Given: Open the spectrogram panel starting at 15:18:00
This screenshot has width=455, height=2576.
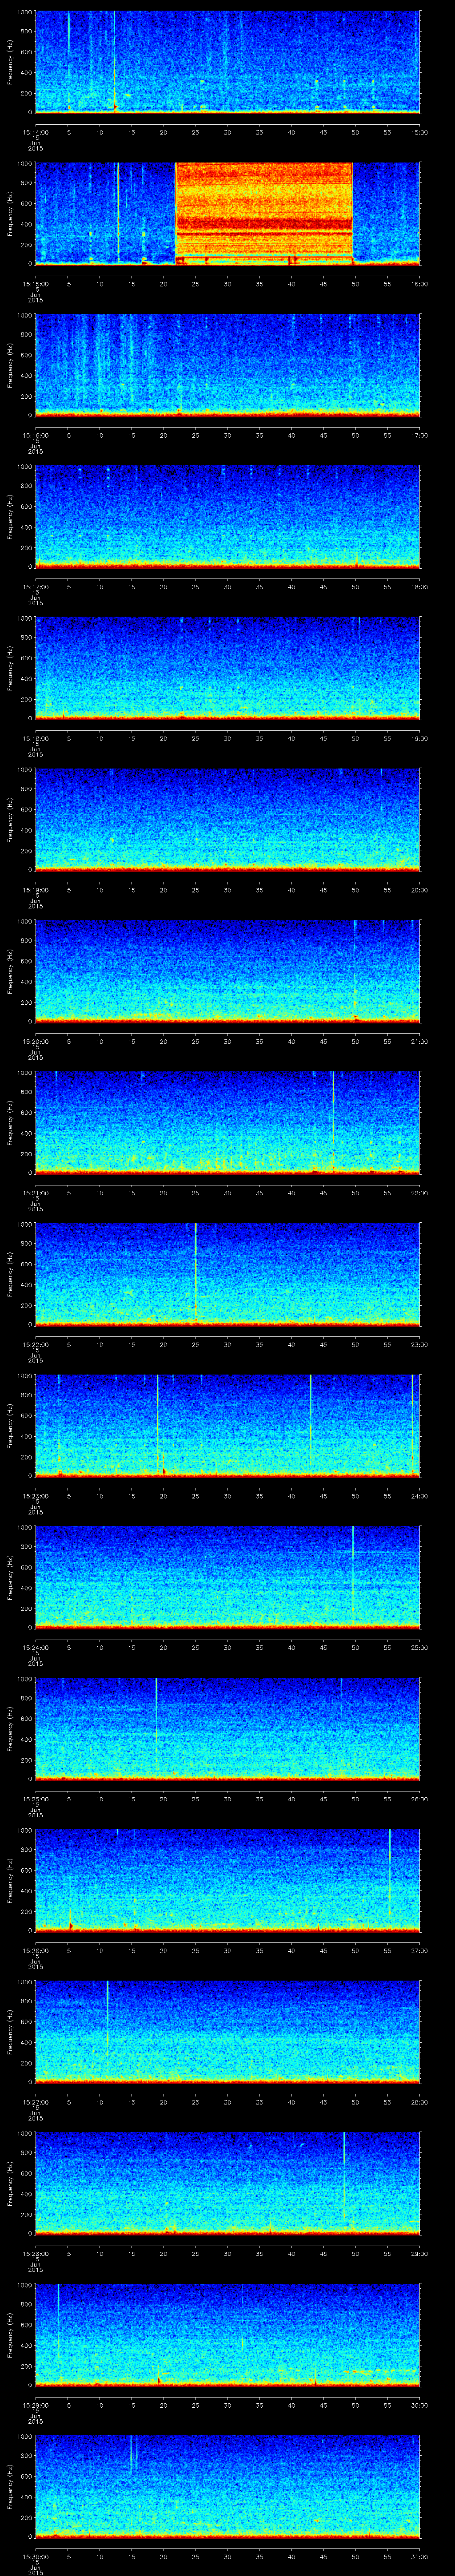Looking at the screenshot, I should click(227, 668).
